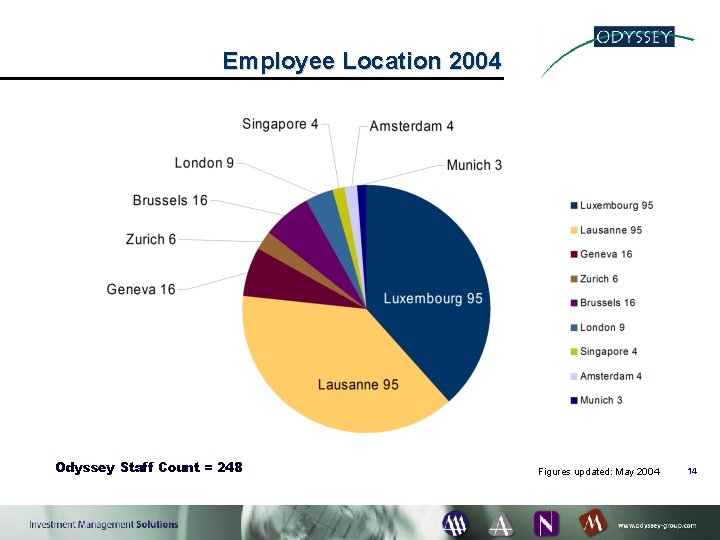Screen dimensions: 720x540
Task: Click the 'Amsterdam 4' legend entry text
Action: click(x=611, y=376)
